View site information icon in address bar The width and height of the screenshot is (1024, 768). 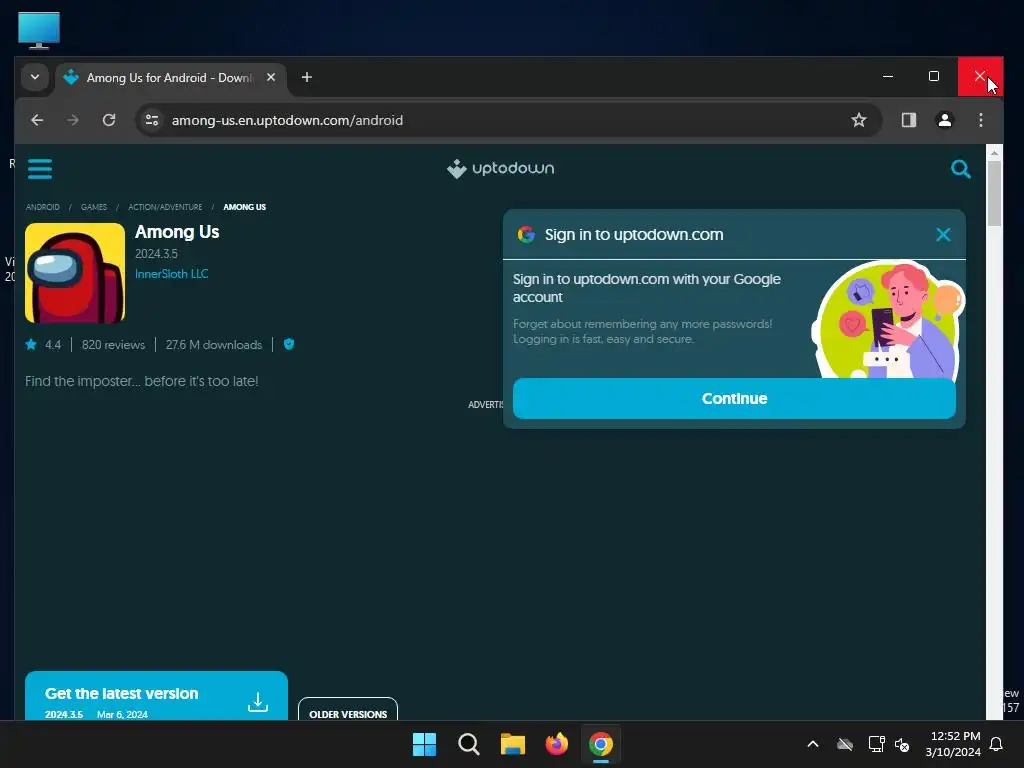pos(152,120)
